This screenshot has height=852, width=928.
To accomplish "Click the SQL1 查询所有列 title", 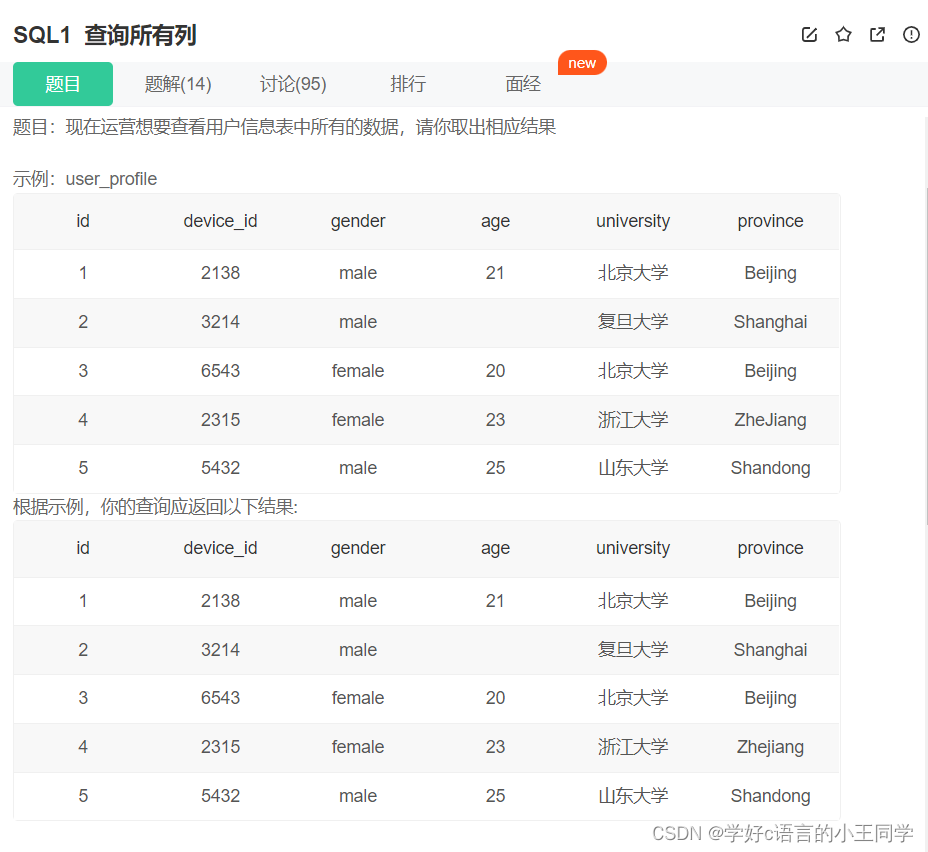I will pos(105,35).
